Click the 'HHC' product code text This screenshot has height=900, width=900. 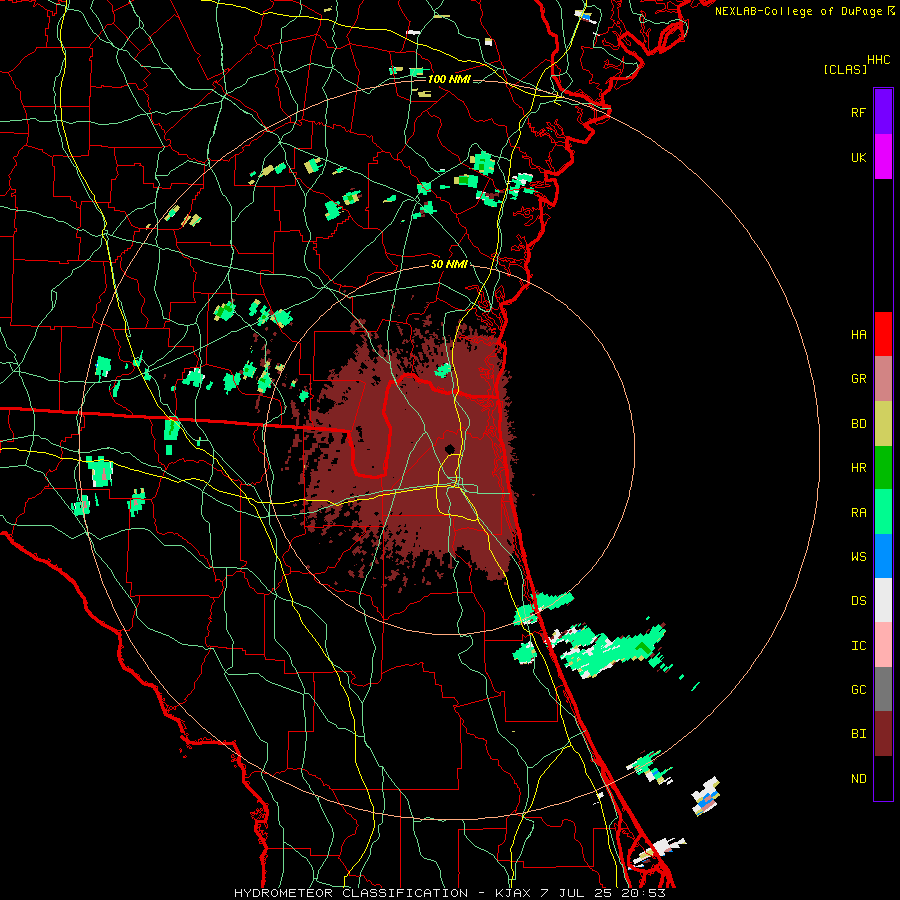pos(879,60)
